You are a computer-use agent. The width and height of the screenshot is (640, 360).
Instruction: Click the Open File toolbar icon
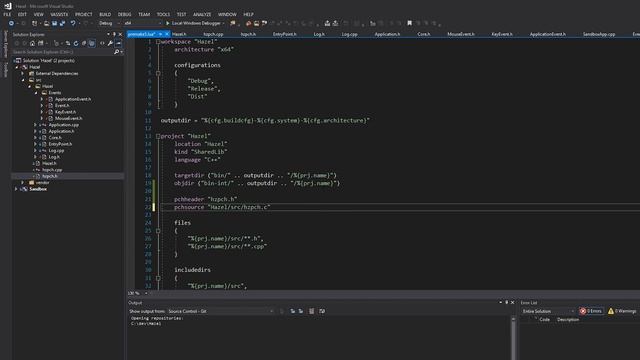click(x=47, y=23)
